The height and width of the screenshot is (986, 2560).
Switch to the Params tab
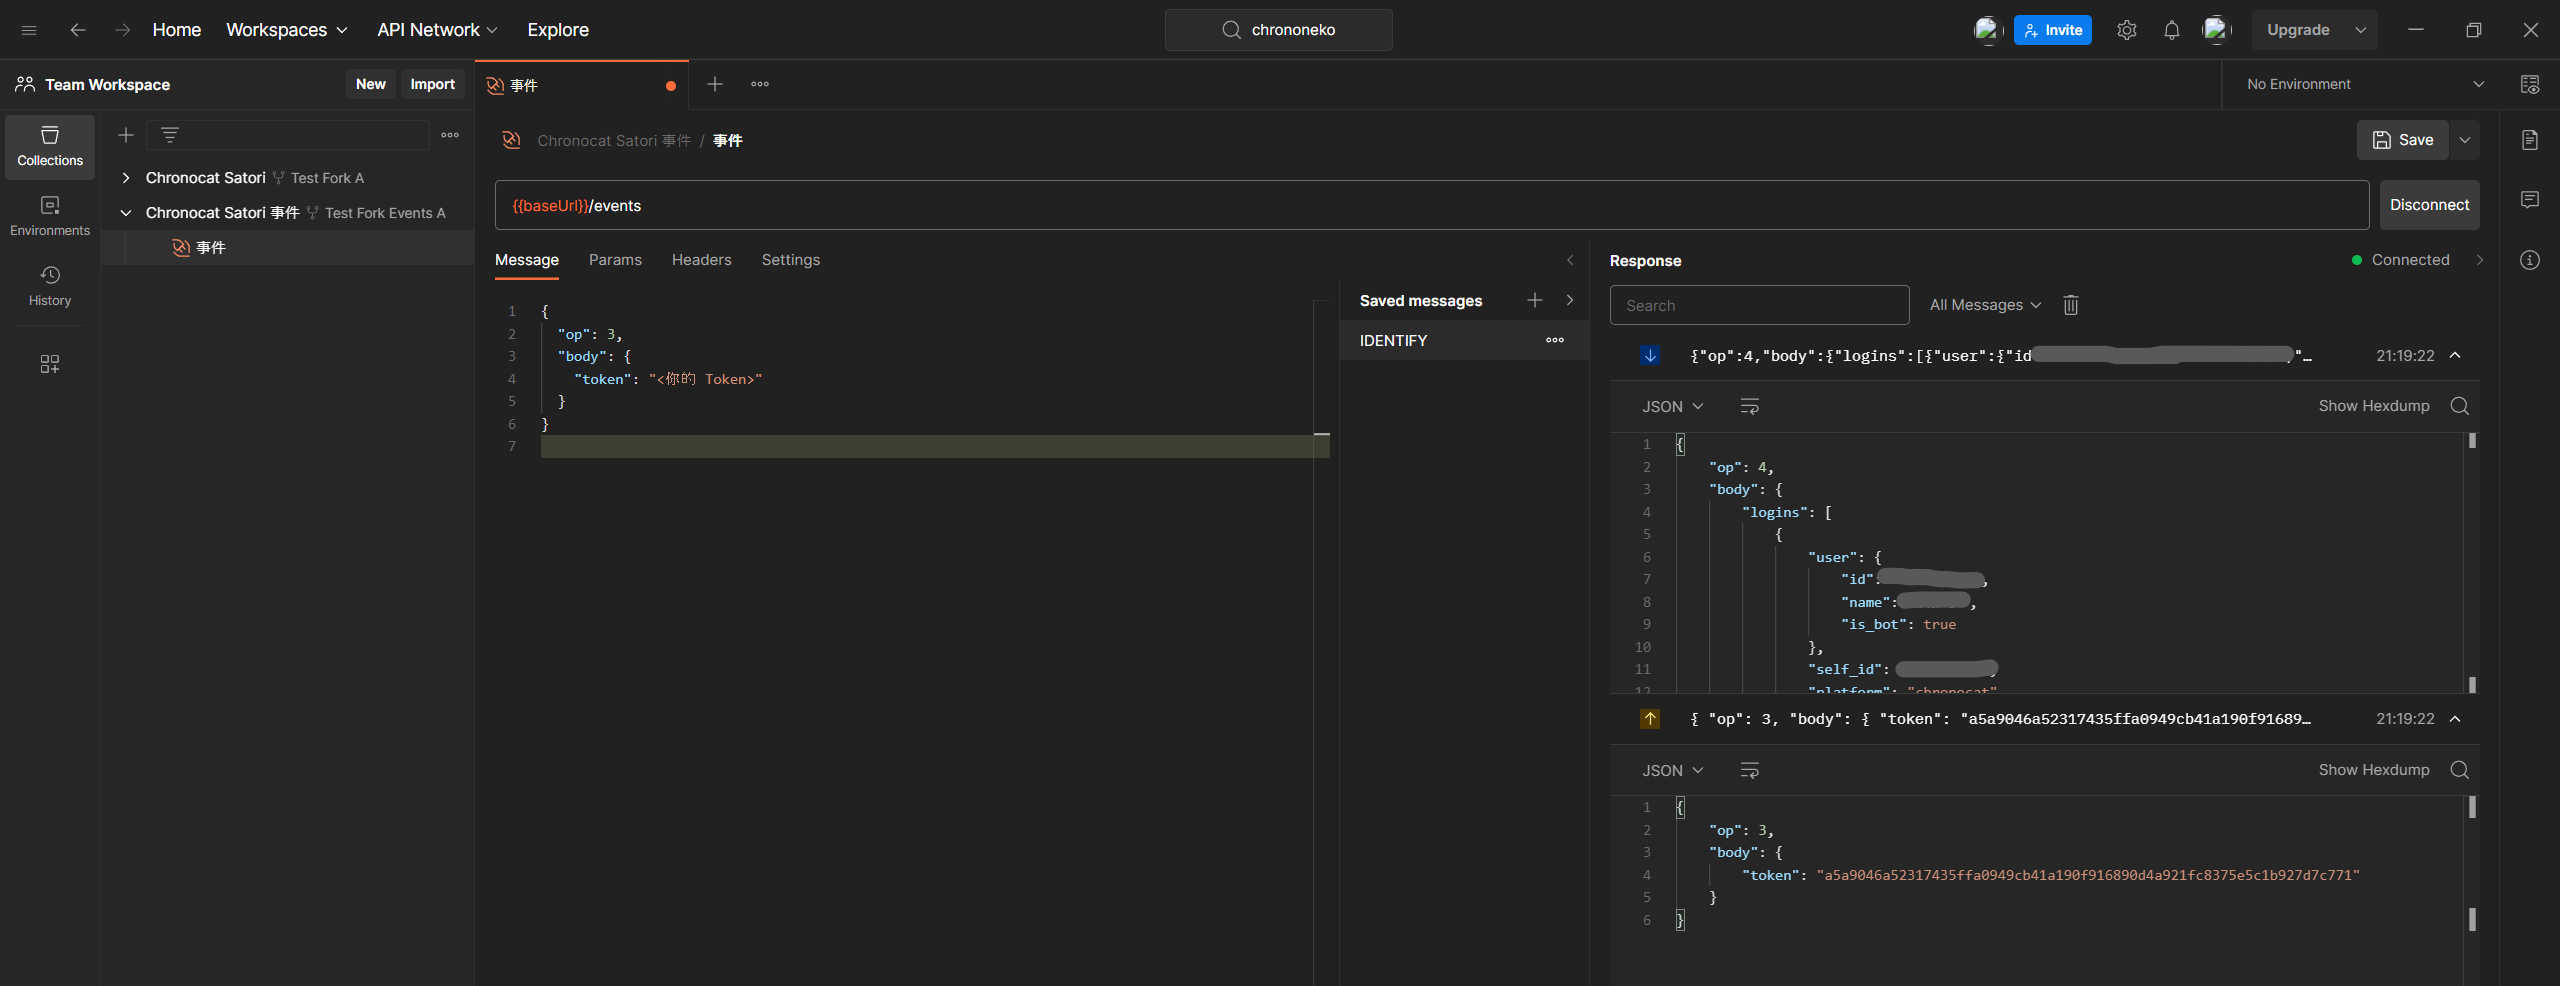coord(615,260)
